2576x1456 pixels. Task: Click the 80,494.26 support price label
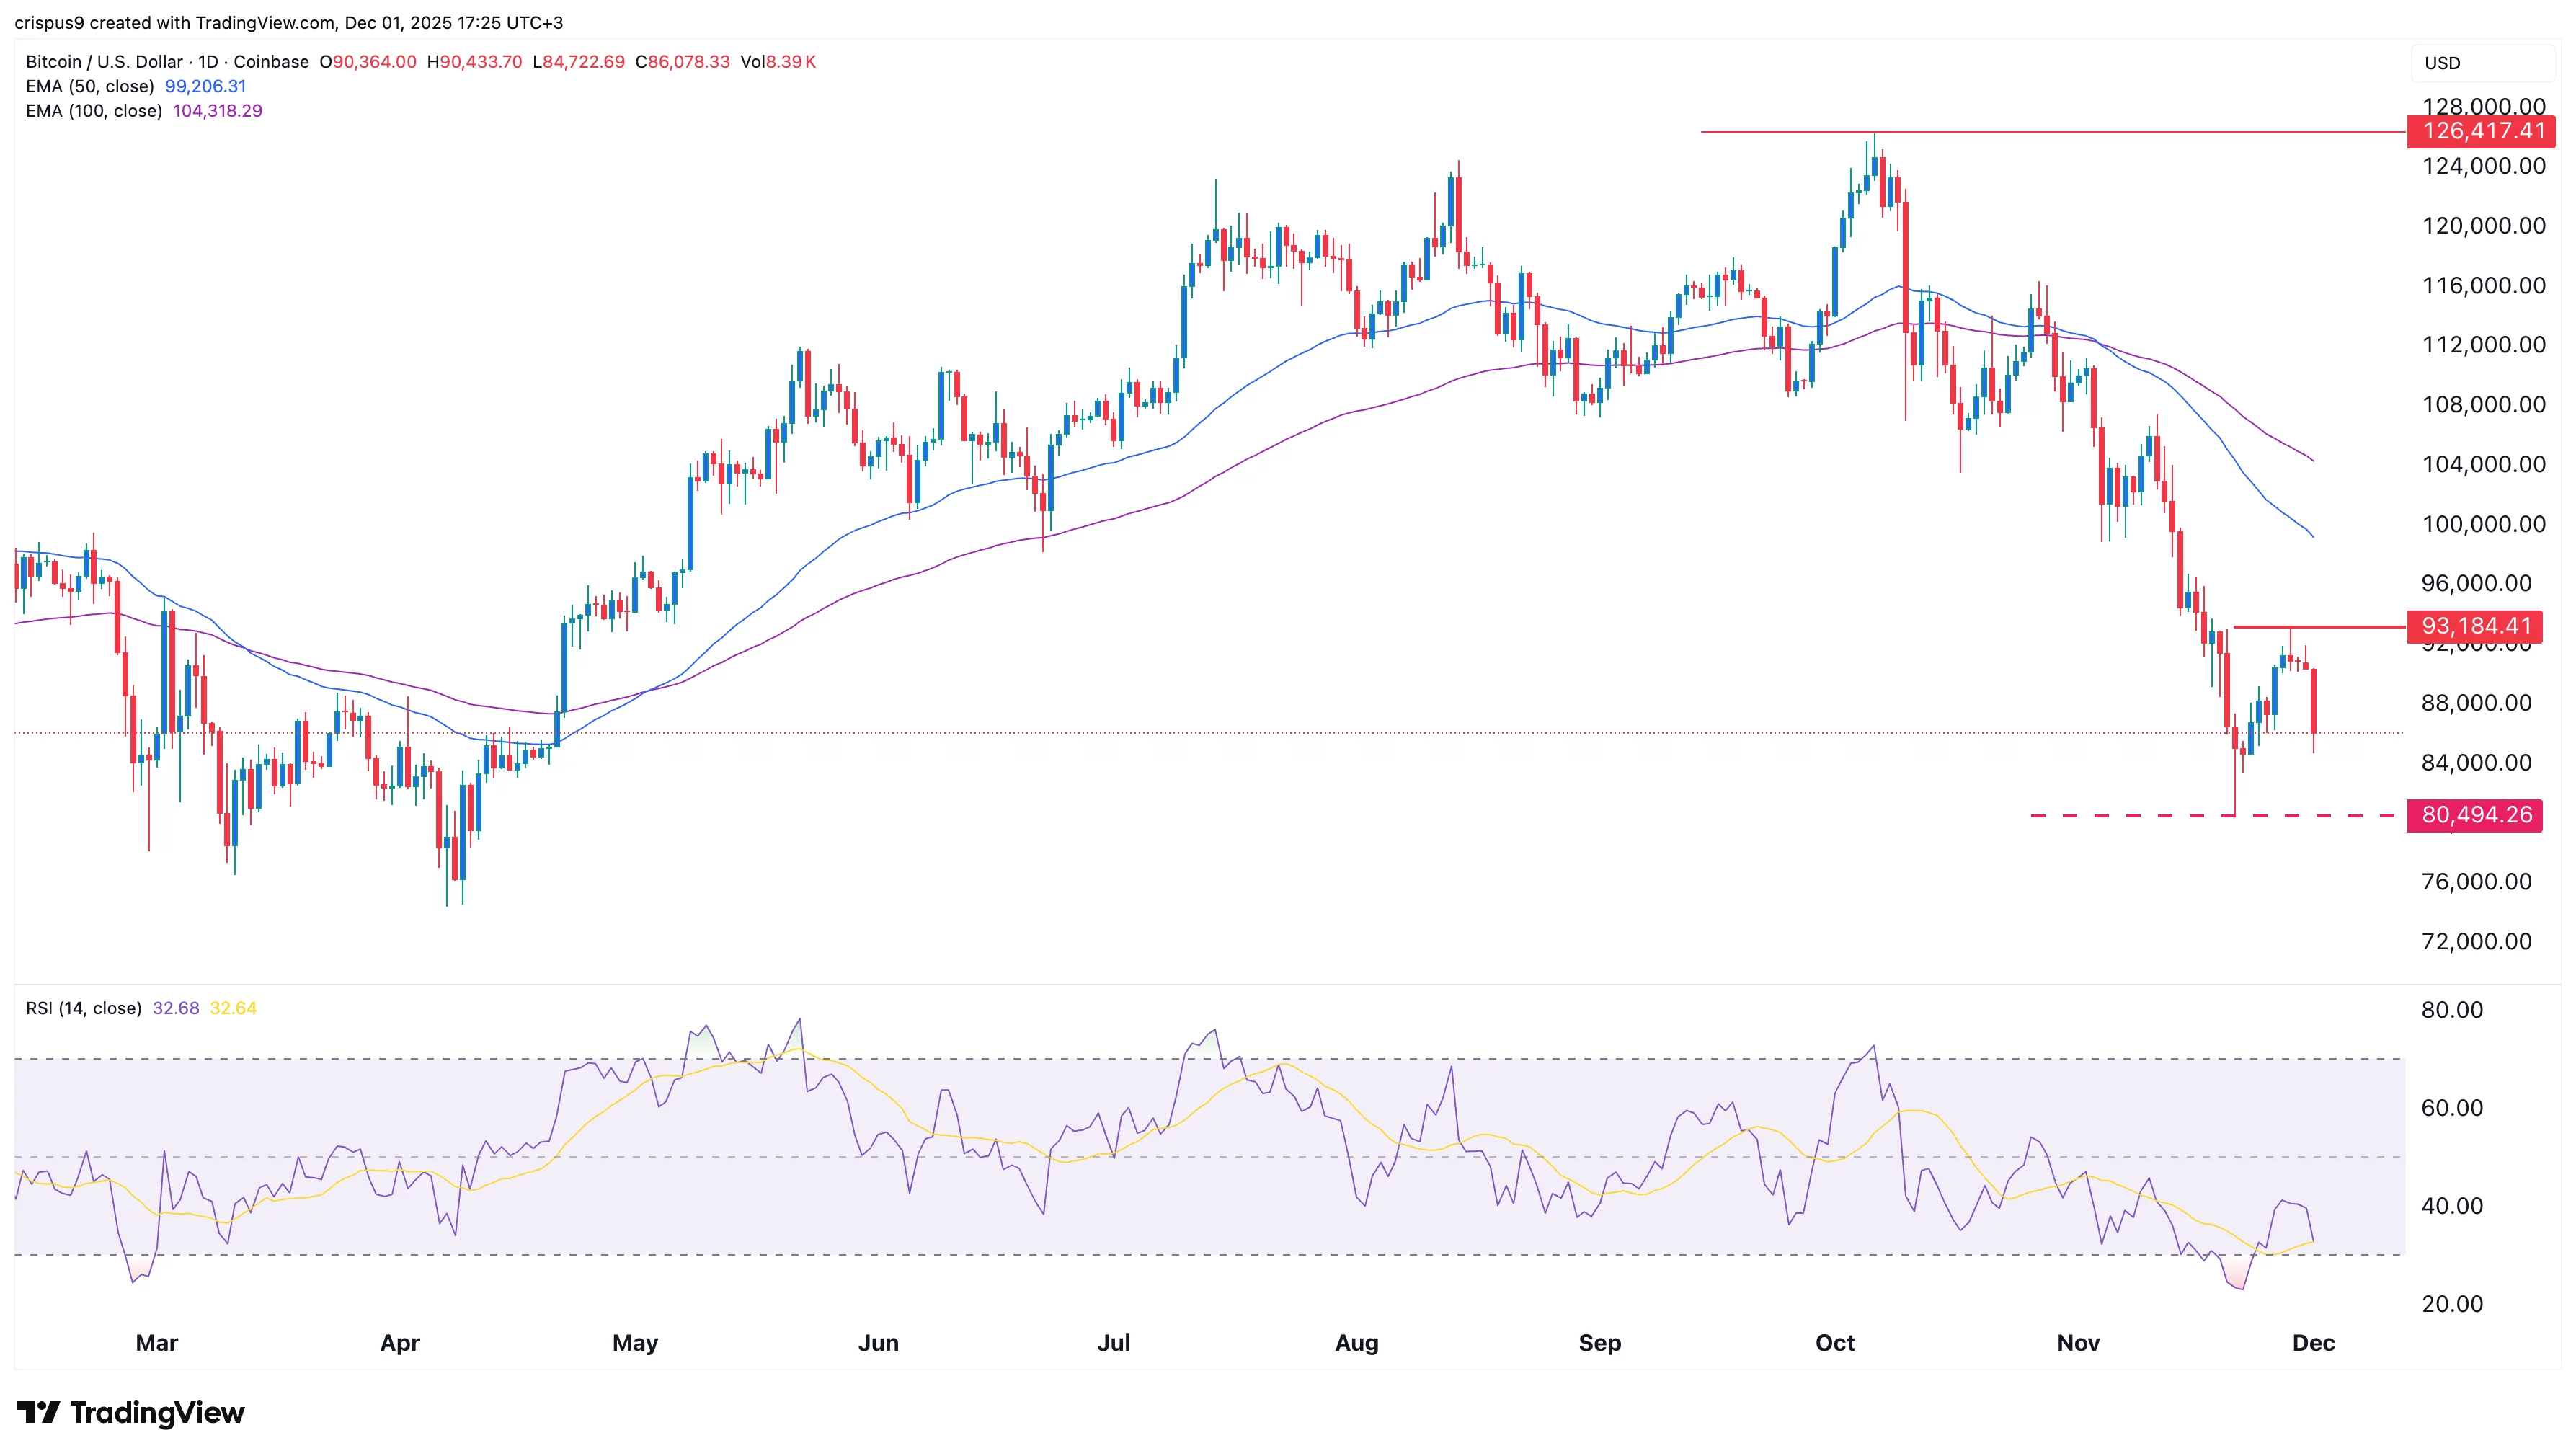pyautogui.click(x=2476, y=815)
